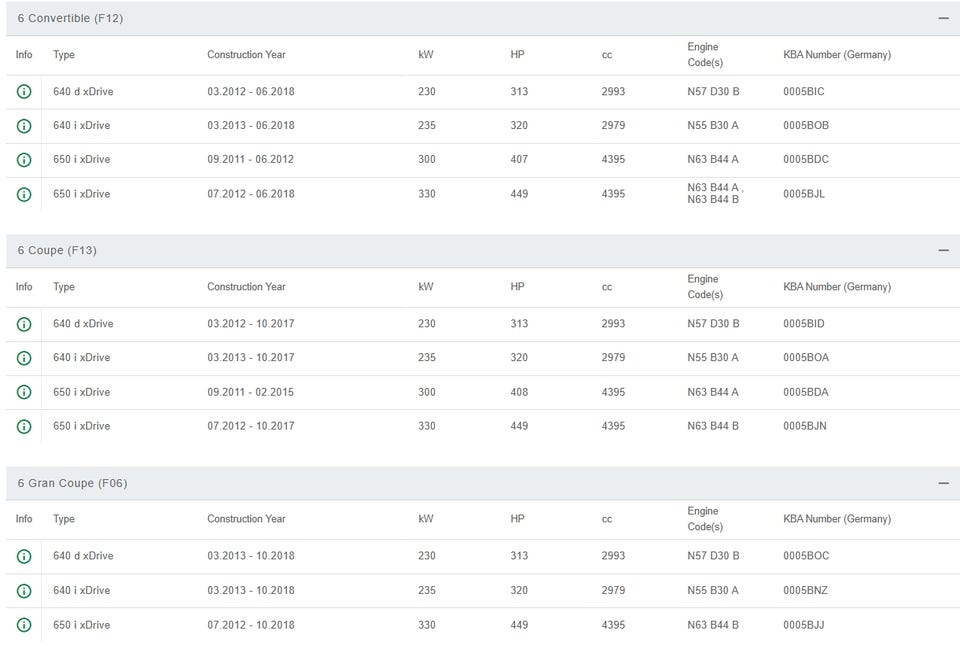Screen dimensions: 960x664
Task: Click KBA number text 0005BNZ
Action: tap(806, 590)
